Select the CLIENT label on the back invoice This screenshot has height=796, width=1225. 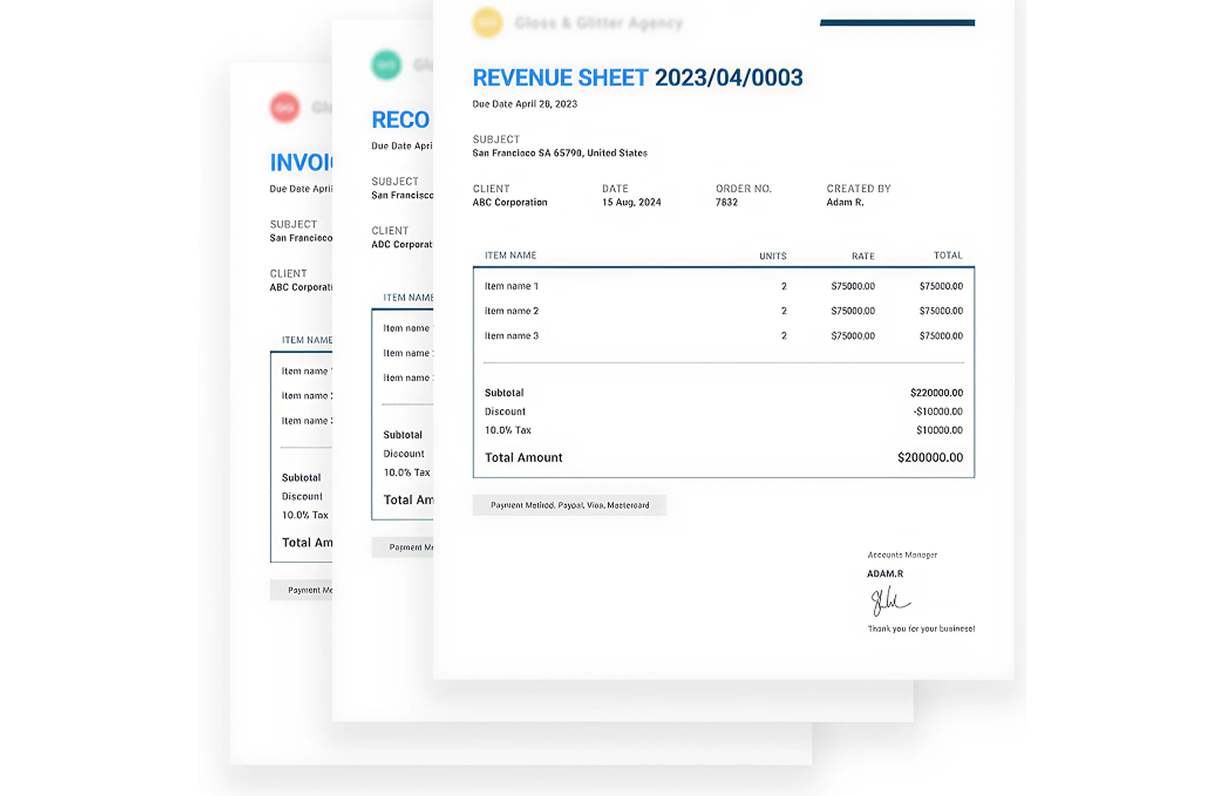pyautogui.click(x=288, y=273)
